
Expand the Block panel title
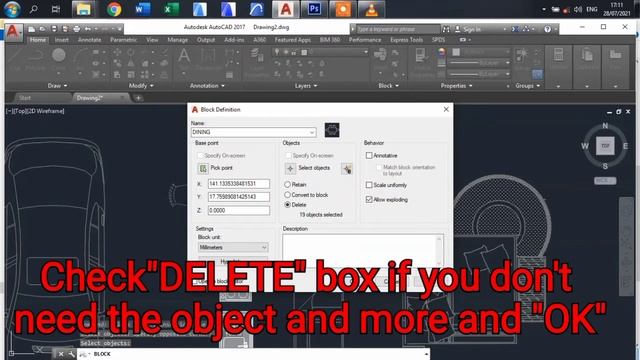click(x=389, y=86)
